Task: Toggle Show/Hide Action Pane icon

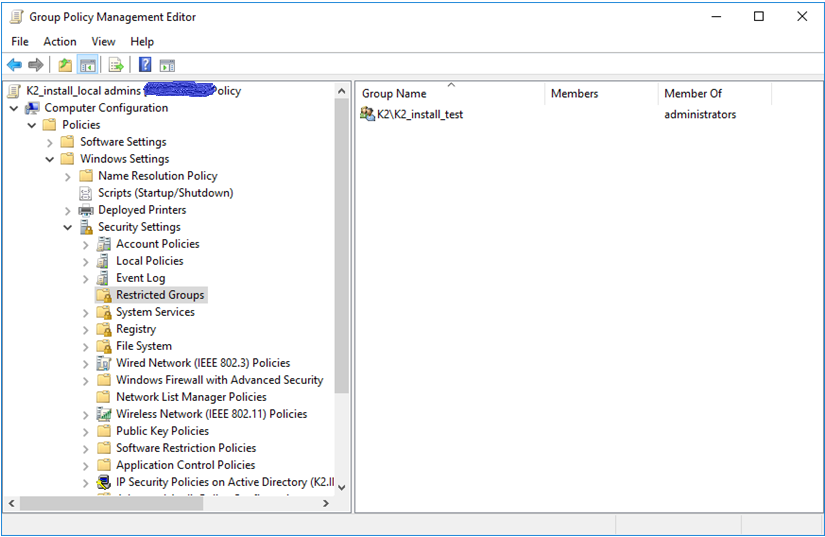Action: 167,65
